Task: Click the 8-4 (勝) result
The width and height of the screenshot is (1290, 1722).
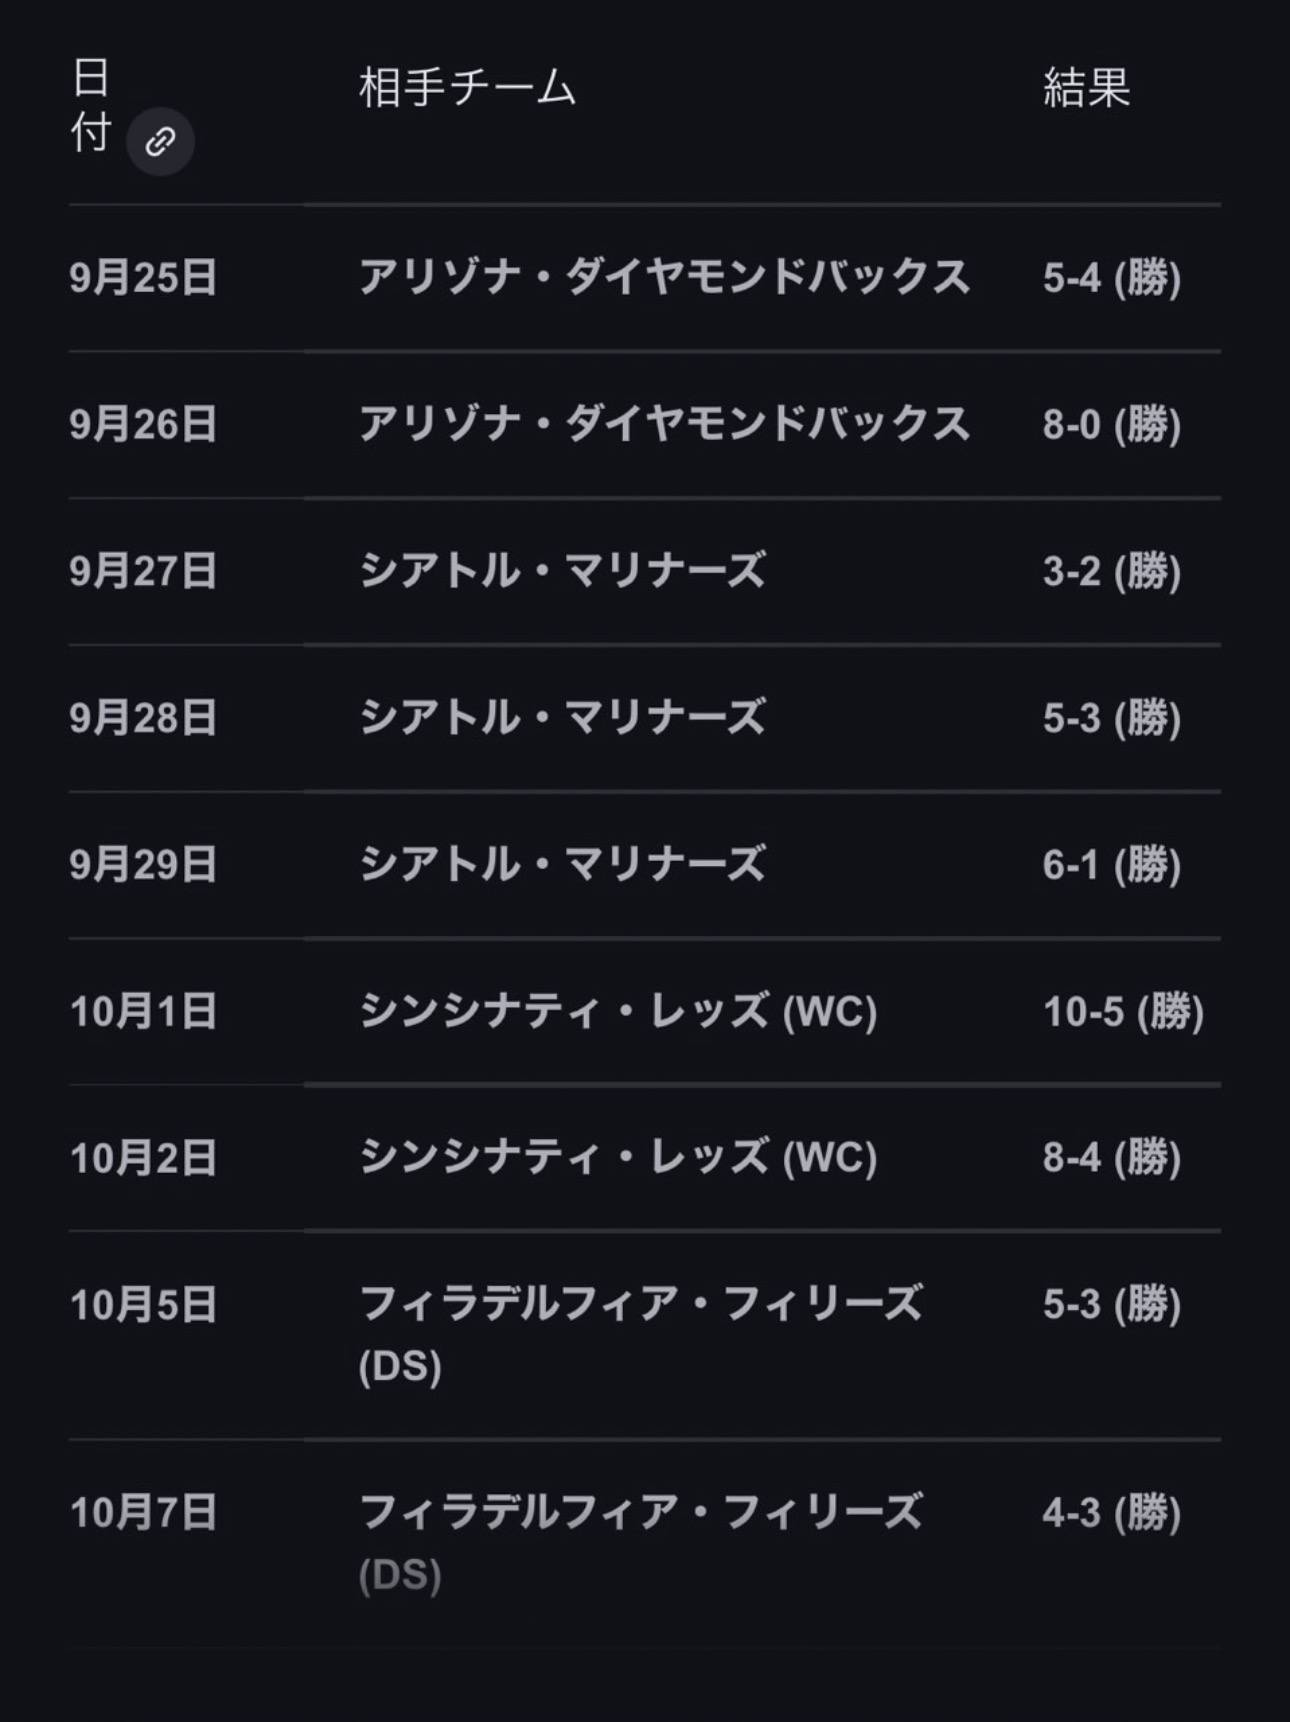Action: coord(1111,1158)
